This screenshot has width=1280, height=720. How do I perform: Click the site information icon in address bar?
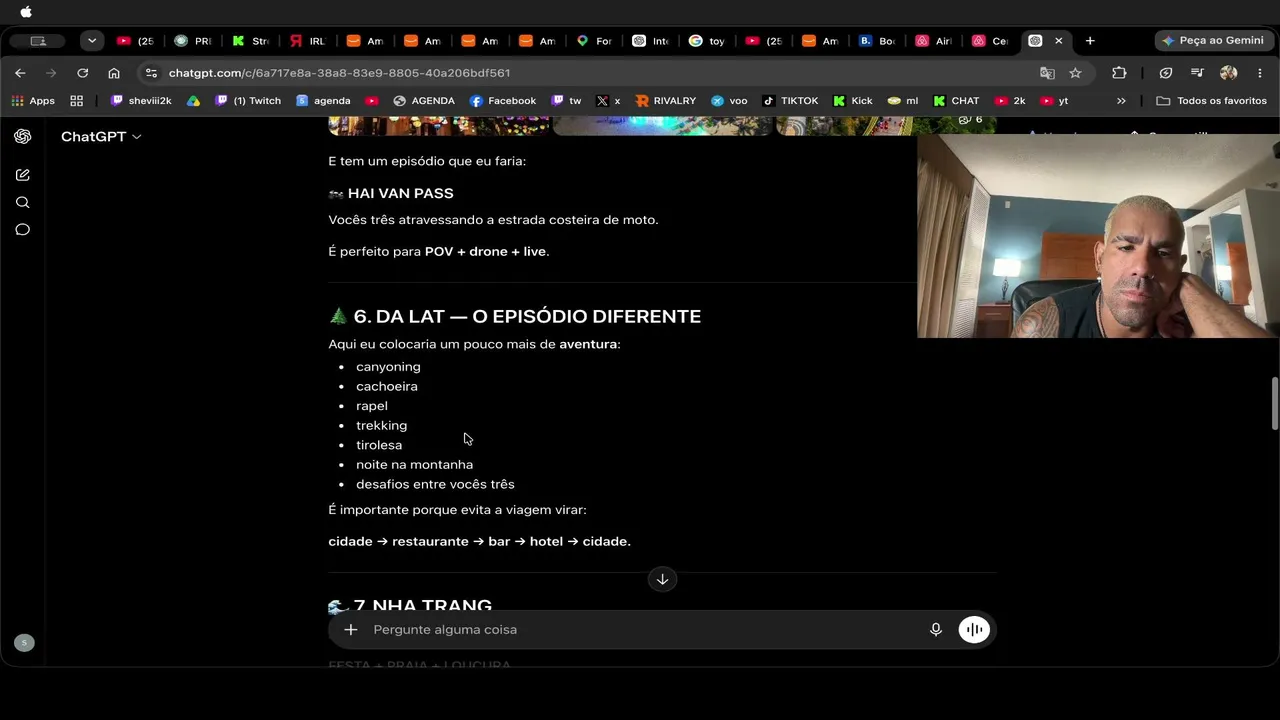pos(151,73)
